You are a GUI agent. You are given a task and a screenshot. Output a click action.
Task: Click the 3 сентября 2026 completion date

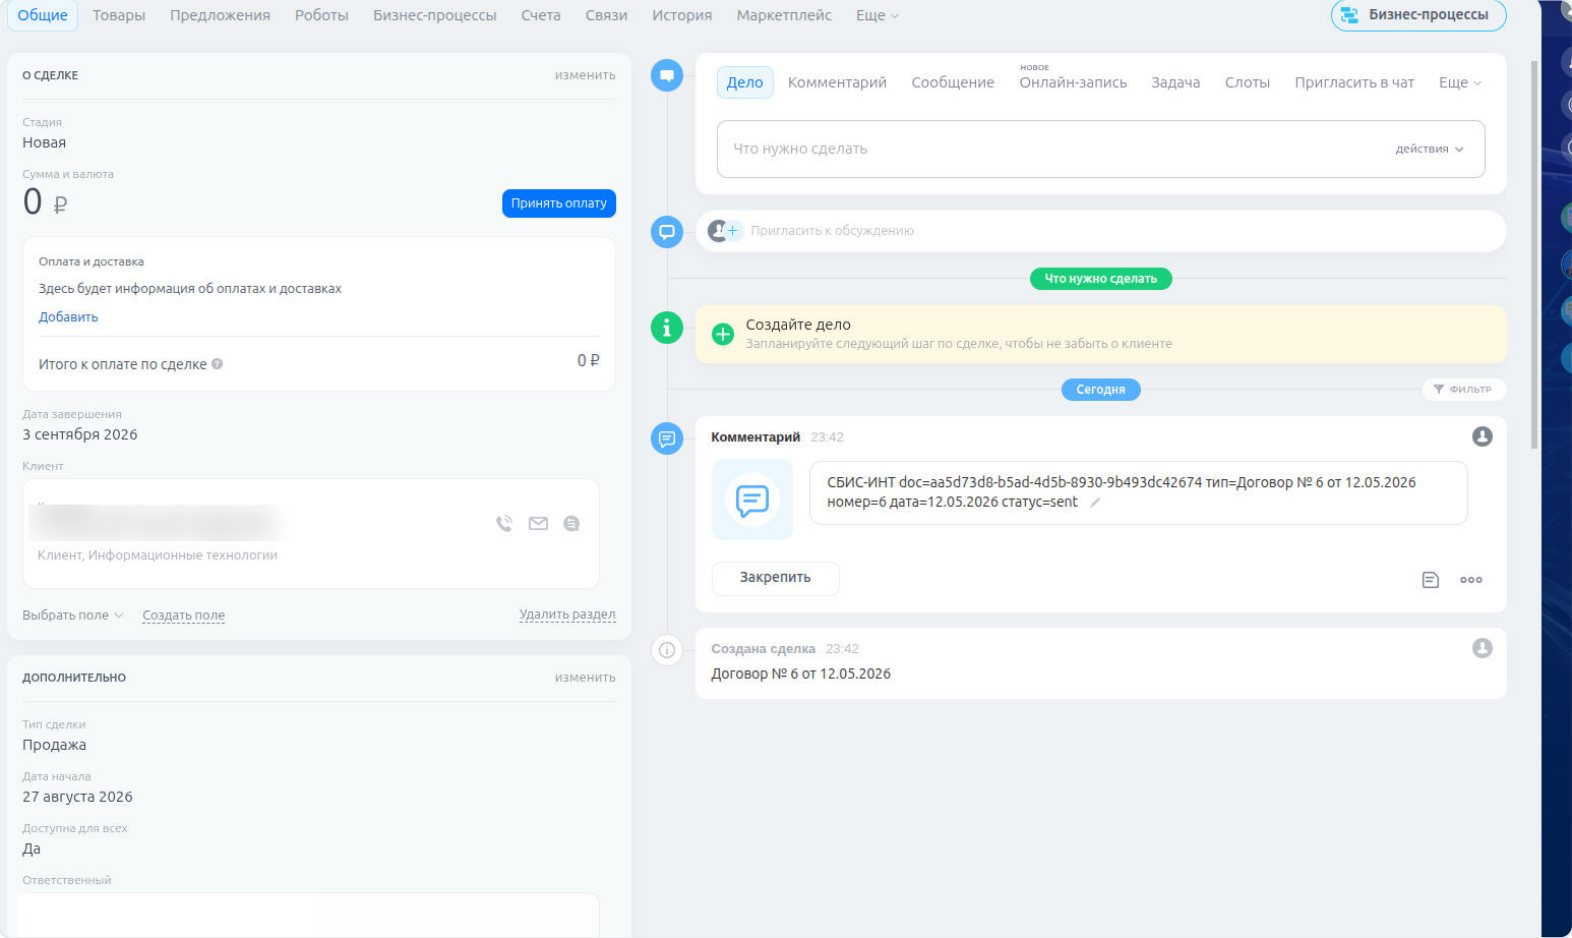(x=80, y=434)
